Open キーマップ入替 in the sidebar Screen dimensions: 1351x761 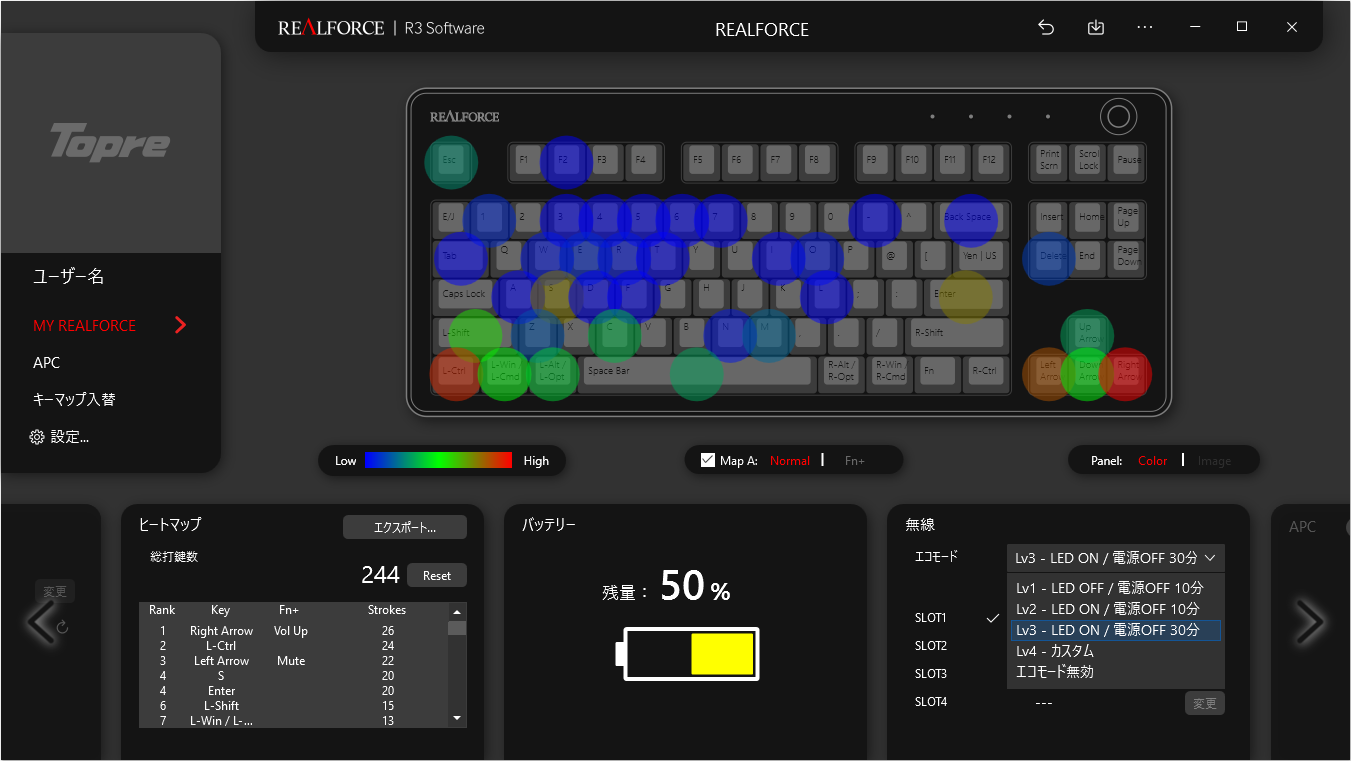[x=74, y=400]
